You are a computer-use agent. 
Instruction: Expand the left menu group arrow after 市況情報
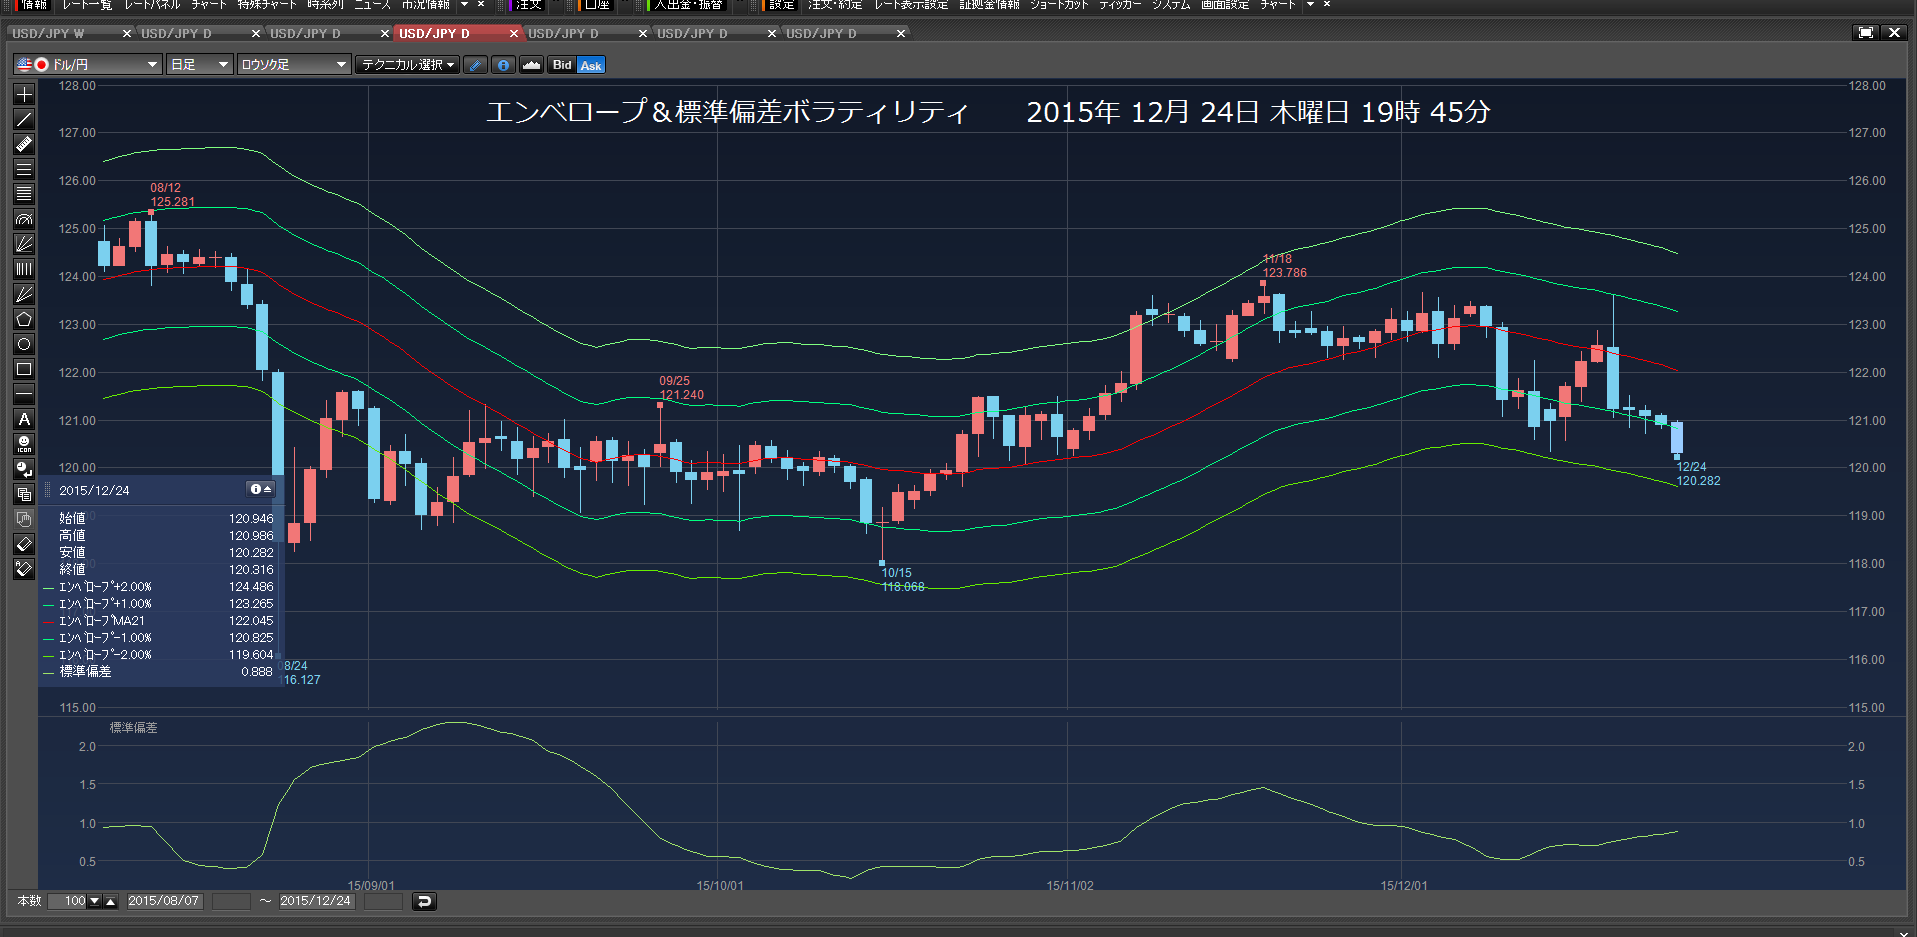pos(464,5)
